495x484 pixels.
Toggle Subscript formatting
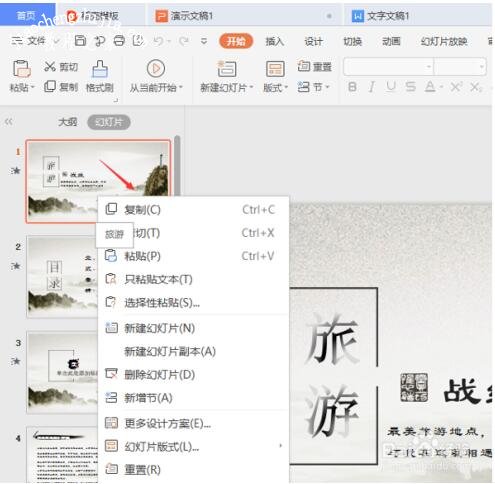tap(476, 87)
